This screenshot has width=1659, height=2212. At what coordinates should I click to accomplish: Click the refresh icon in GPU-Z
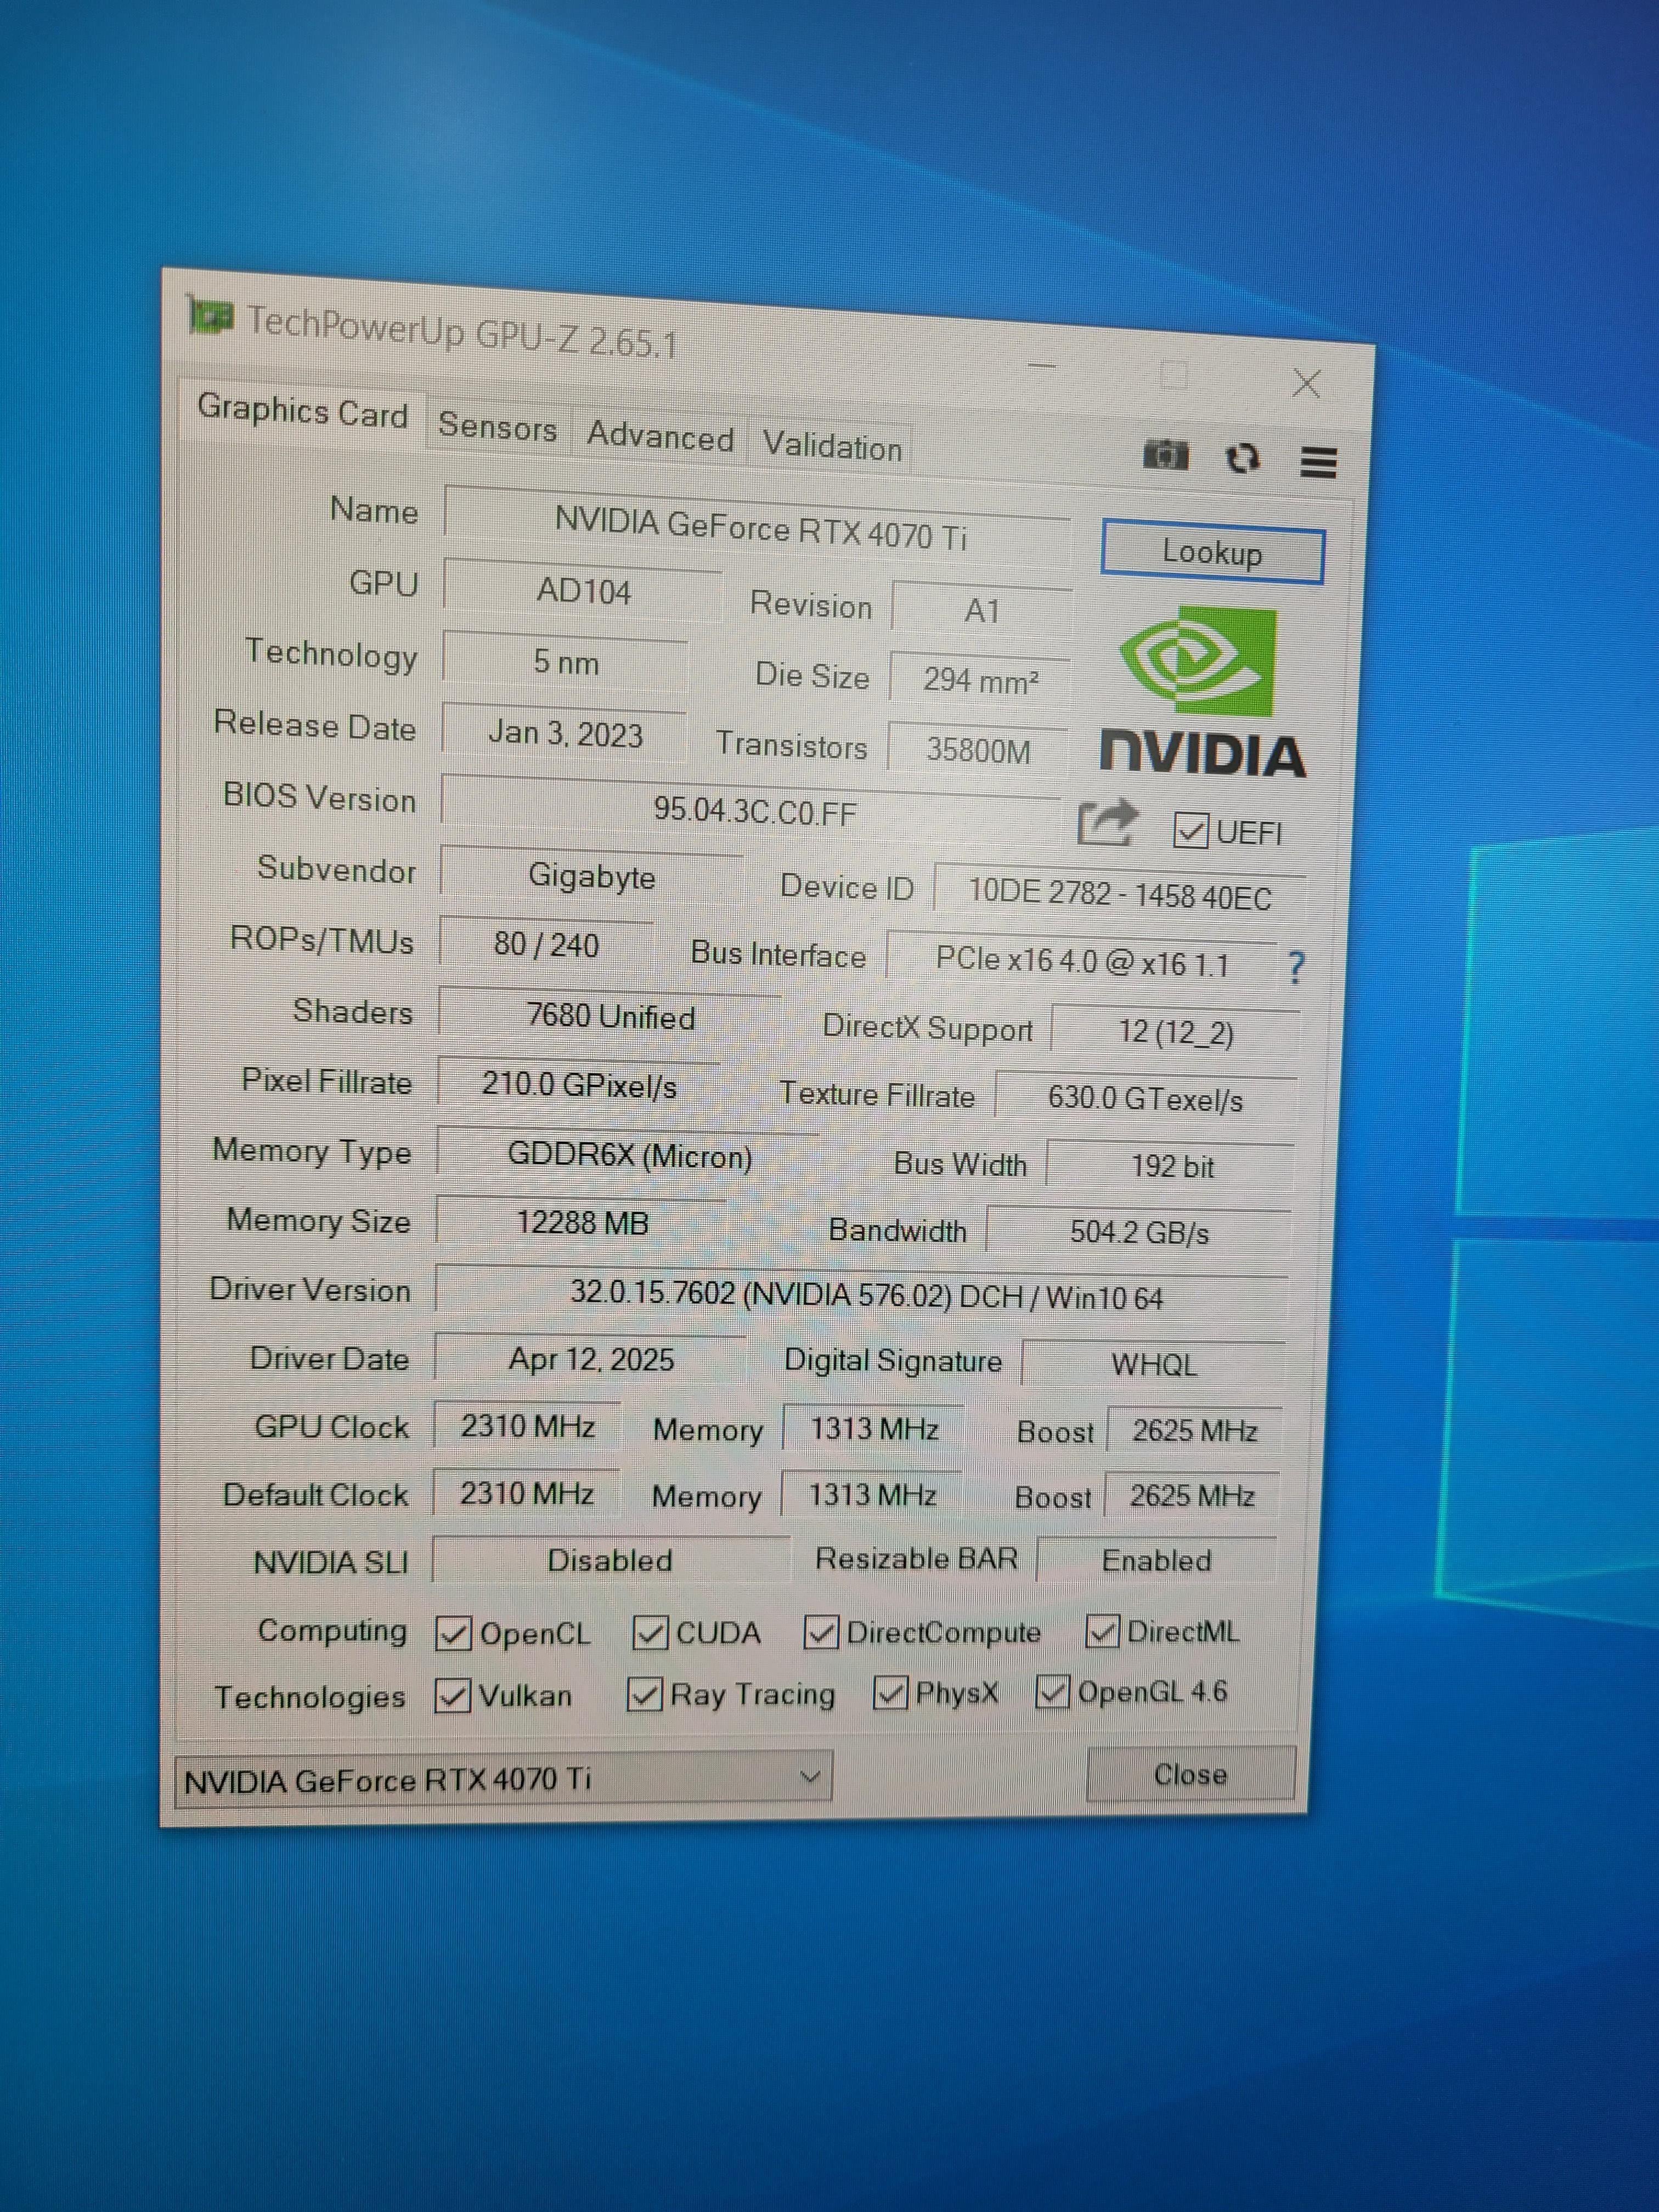click(x=1242, y=458)
